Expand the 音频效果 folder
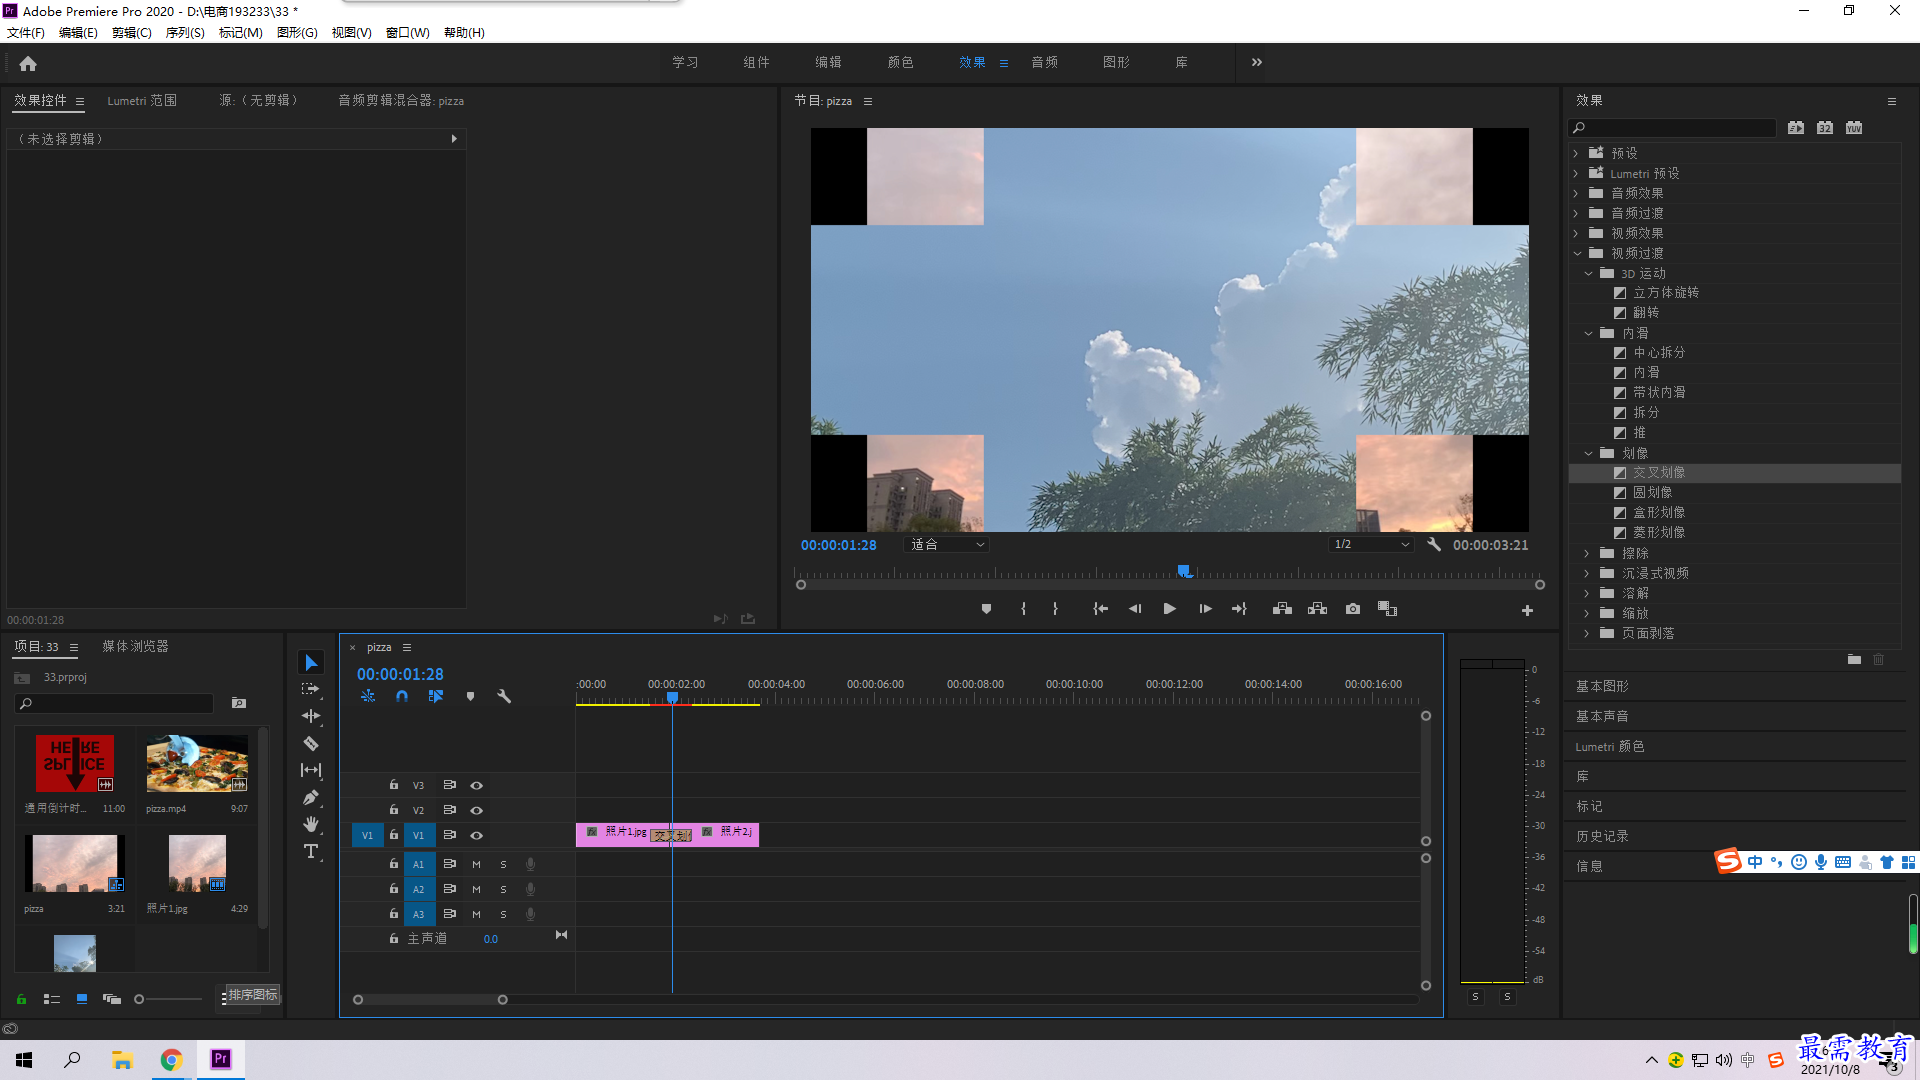 pos(1576,194)
